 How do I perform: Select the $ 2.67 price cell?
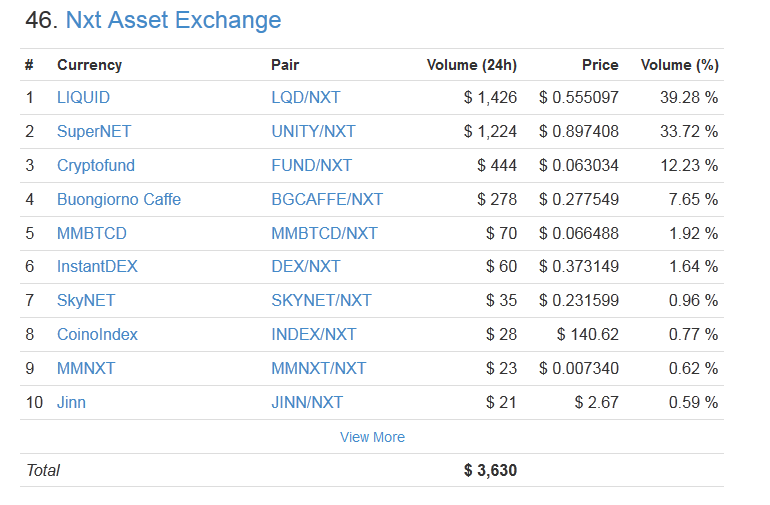(x=597, y=402)
